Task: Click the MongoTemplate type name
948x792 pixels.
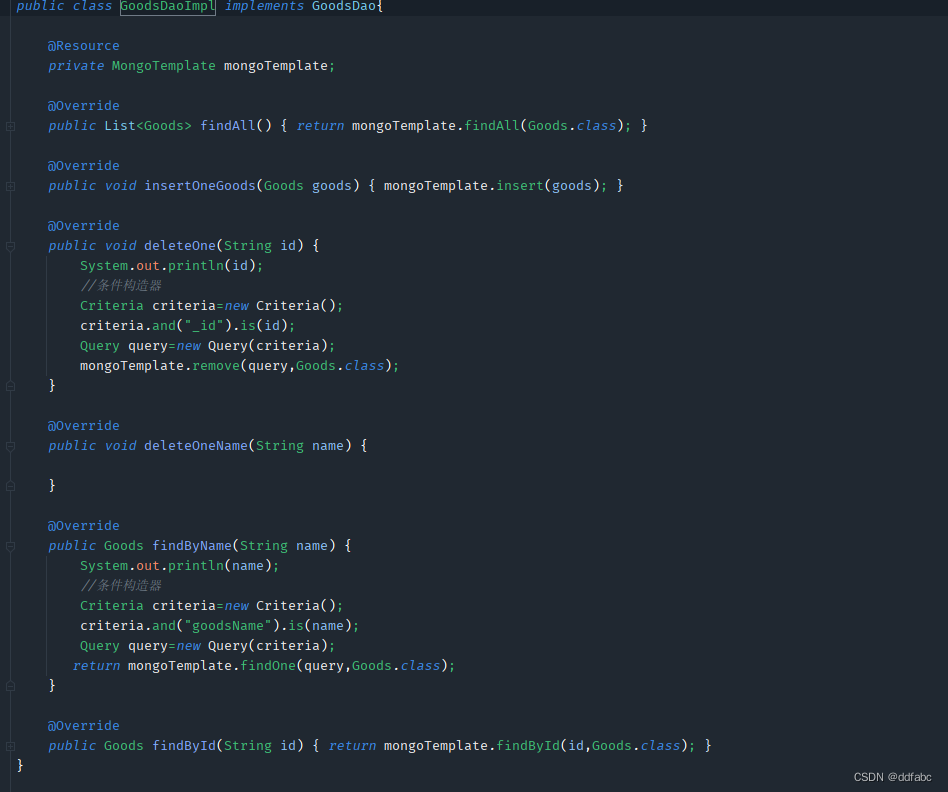Action: point(163,65)
